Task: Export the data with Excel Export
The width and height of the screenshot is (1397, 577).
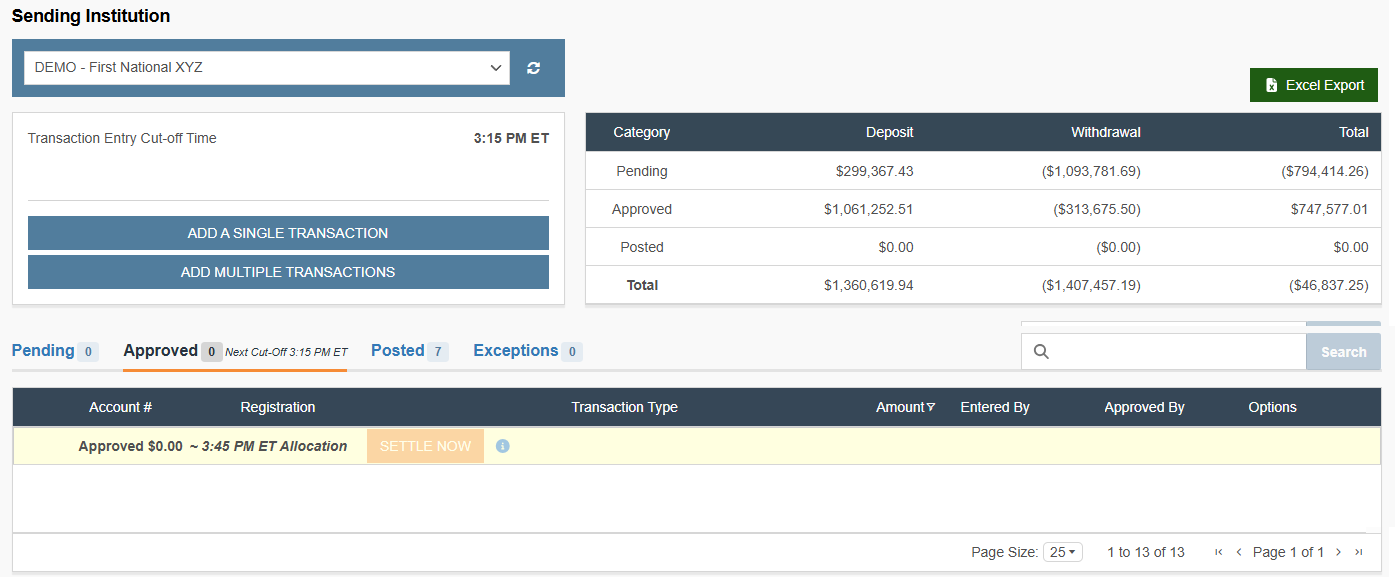Action: 1314,85
